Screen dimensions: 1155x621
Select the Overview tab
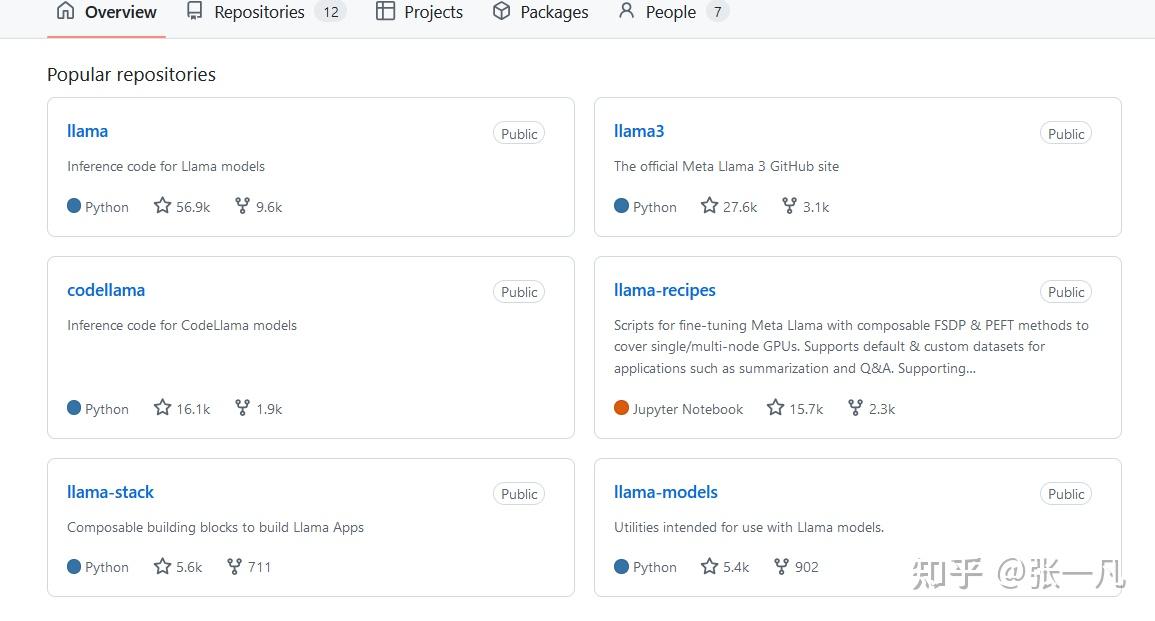point(107,12)
